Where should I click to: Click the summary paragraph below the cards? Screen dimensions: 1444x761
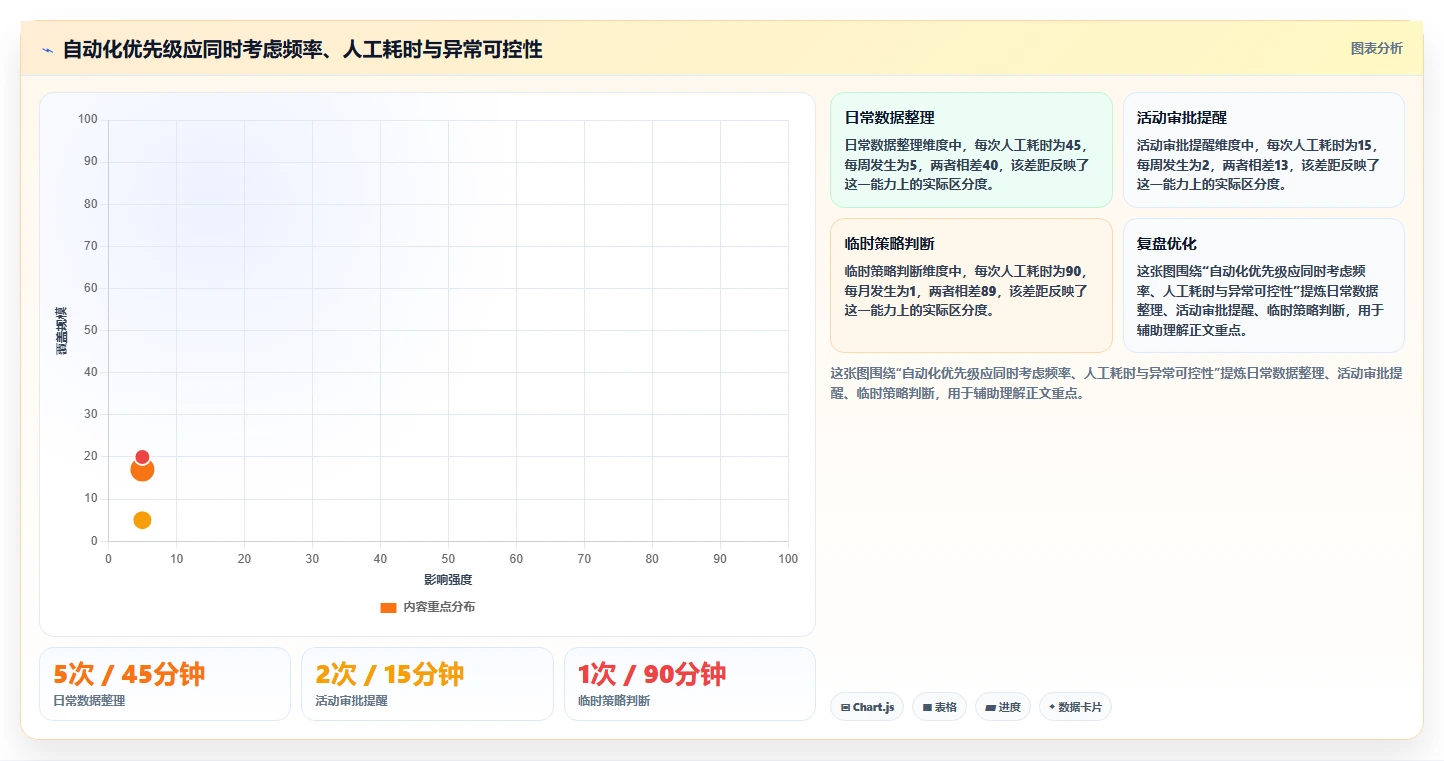tap(1116, 383)
